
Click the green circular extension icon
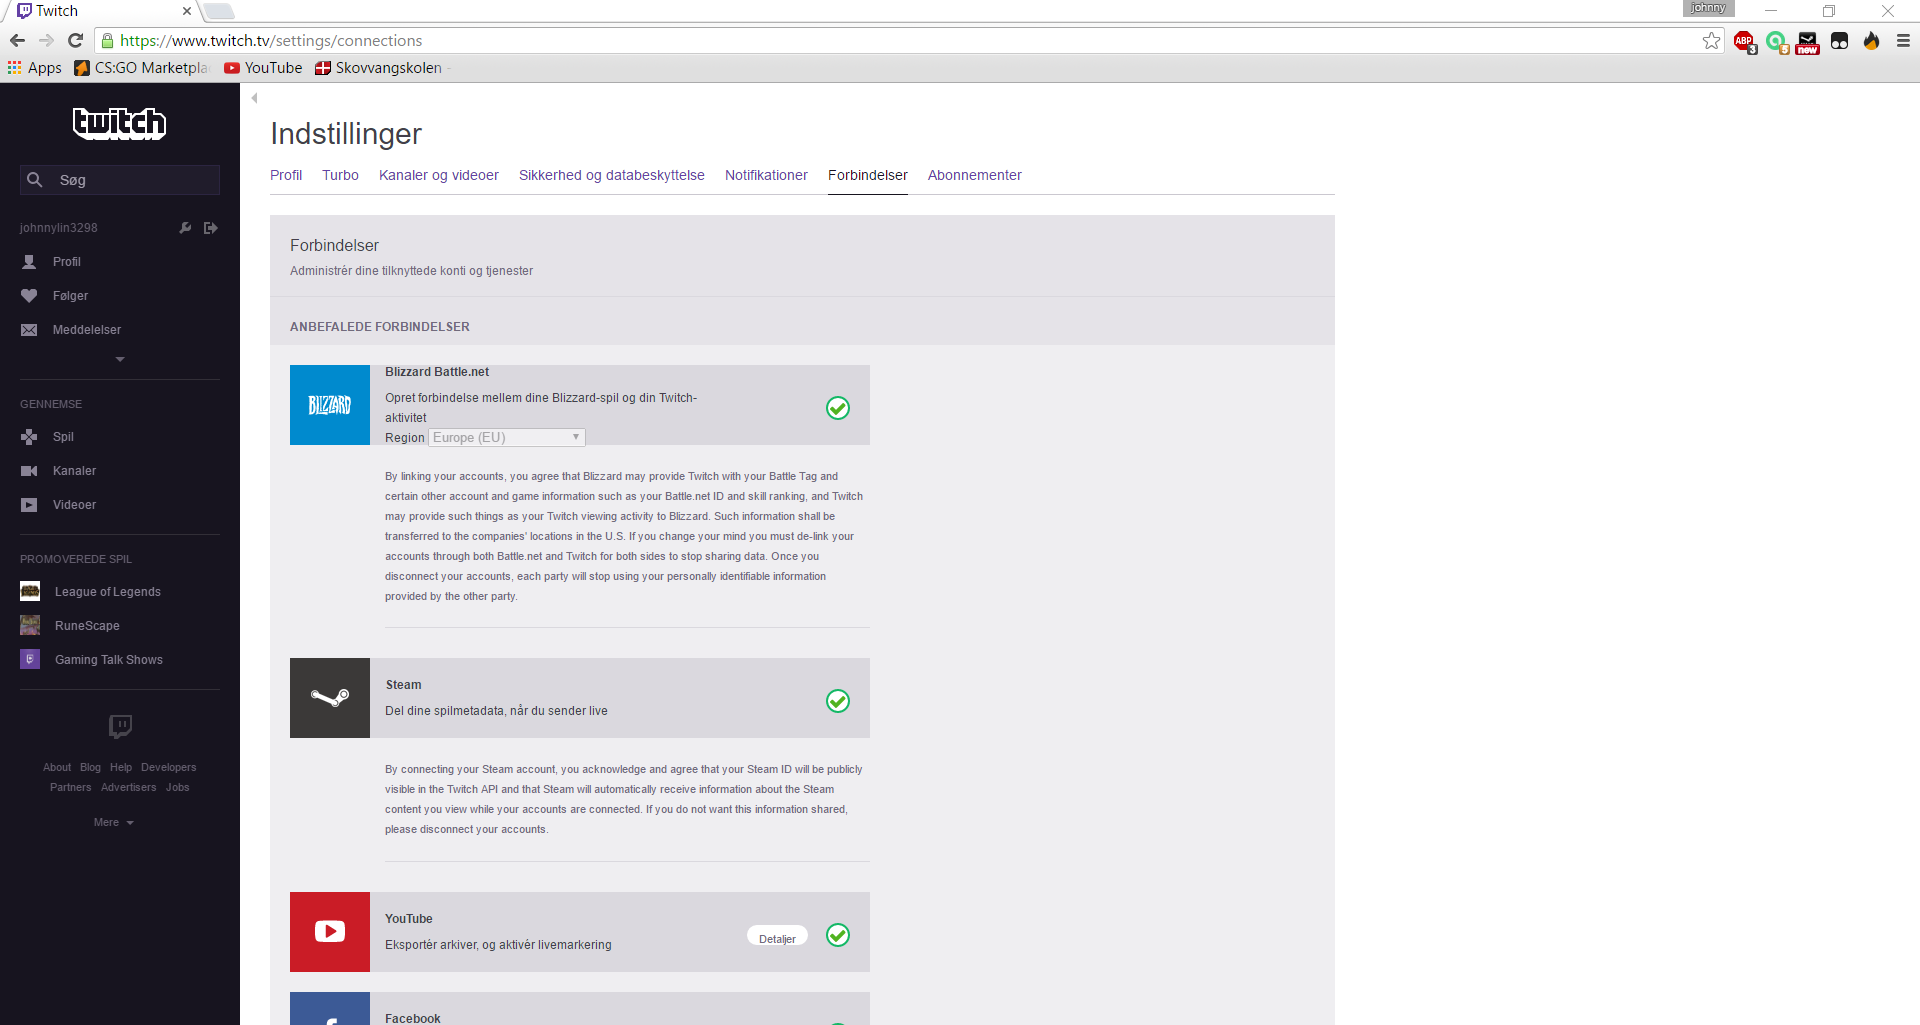point(1777,42)
